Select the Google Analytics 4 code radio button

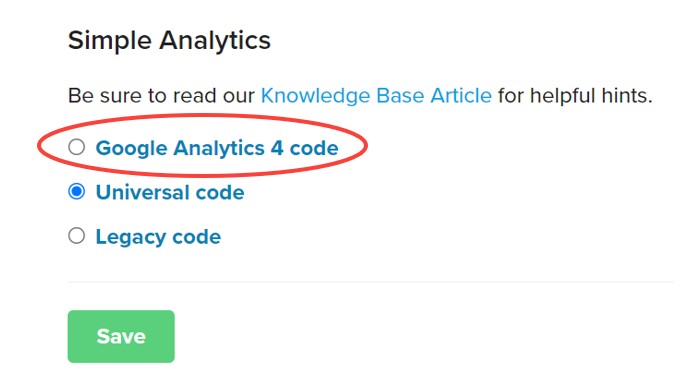pos(76,147)
